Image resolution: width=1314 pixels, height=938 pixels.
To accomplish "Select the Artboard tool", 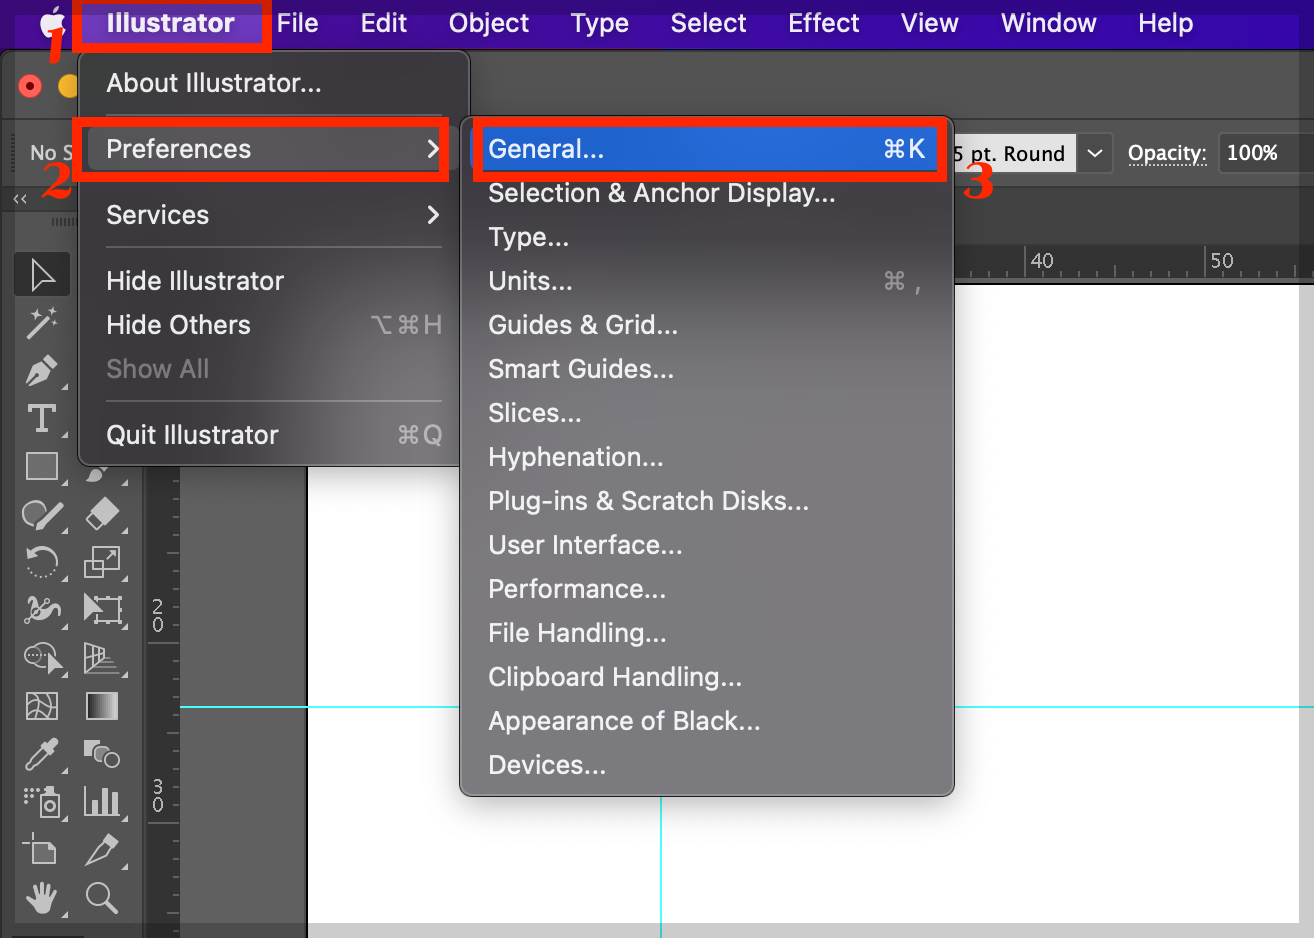I will click(42, 850).
